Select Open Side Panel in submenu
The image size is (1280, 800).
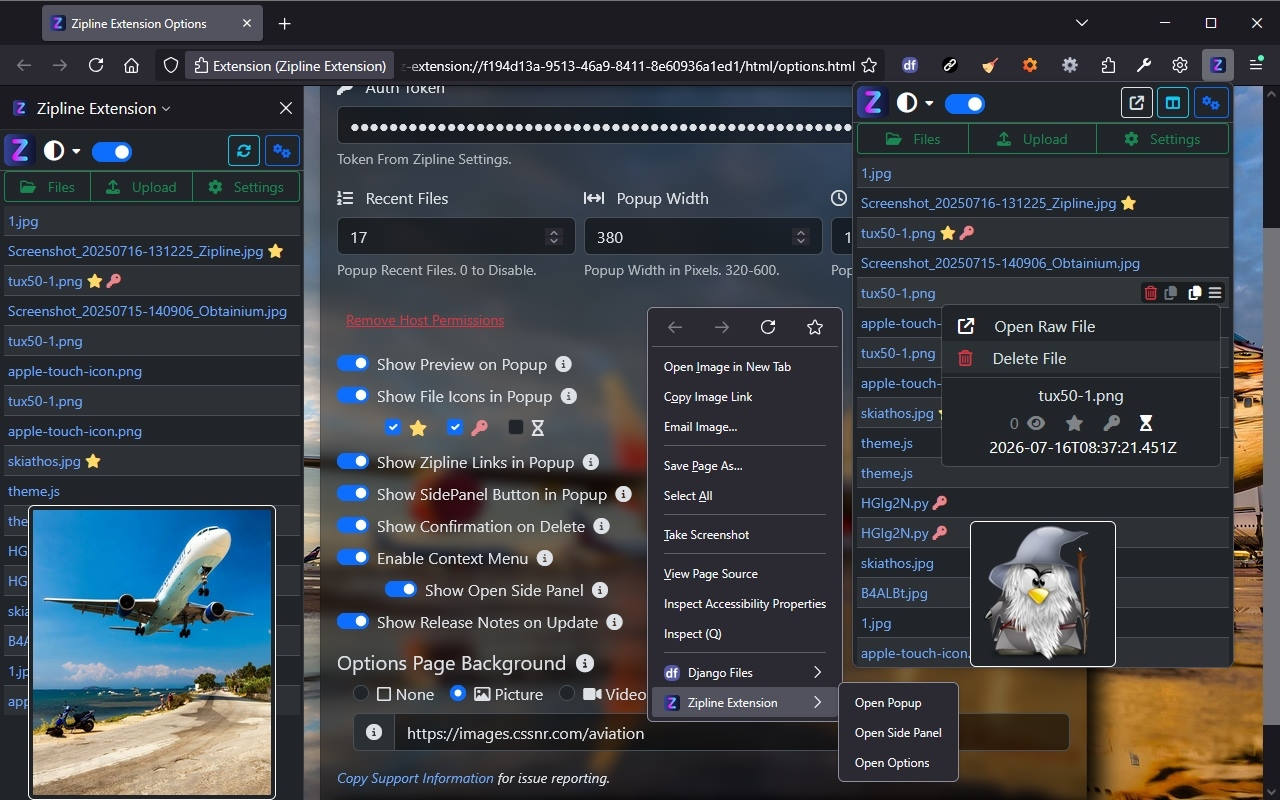click(x=898, y=732)
